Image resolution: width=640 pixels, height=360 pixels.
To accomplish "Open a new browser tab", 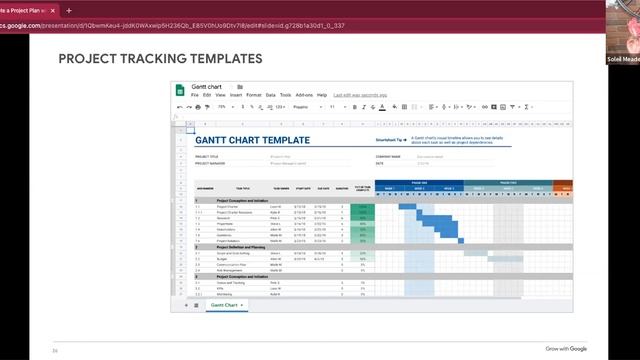I will coord(69,11).
